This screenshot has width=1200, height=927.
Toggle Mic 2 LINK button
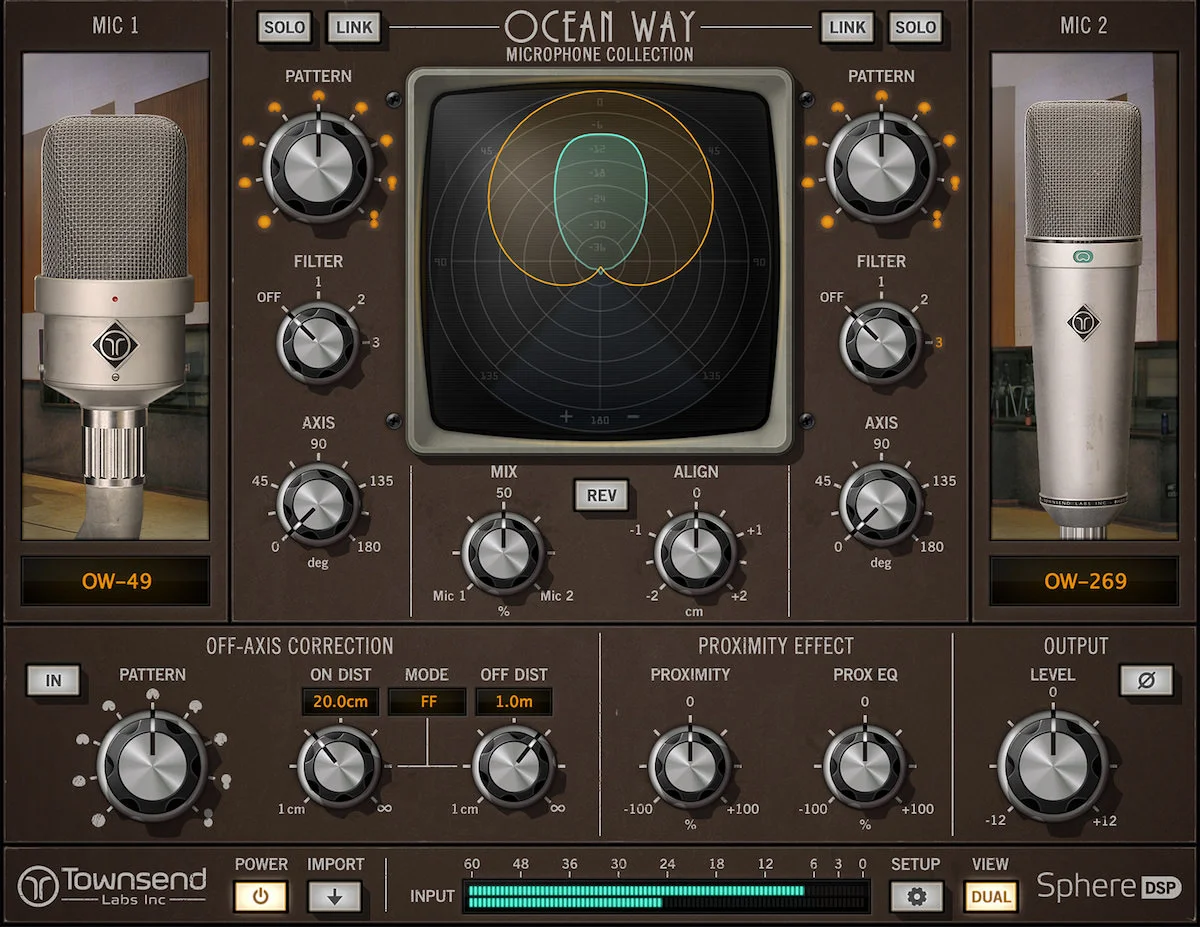pyautogui.click(x=847, y=27)
